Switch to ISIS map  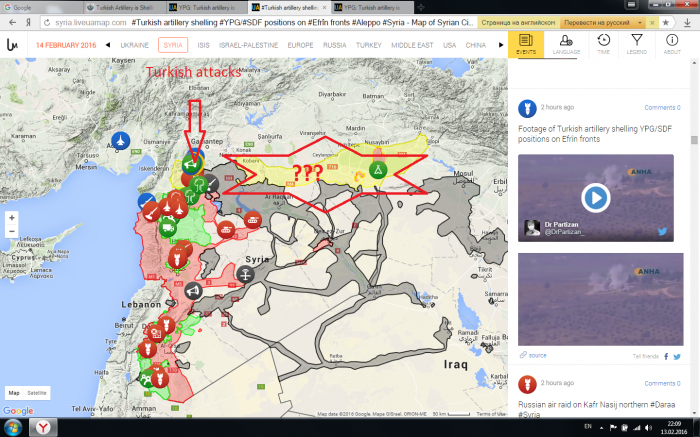(x=203, y=45)
